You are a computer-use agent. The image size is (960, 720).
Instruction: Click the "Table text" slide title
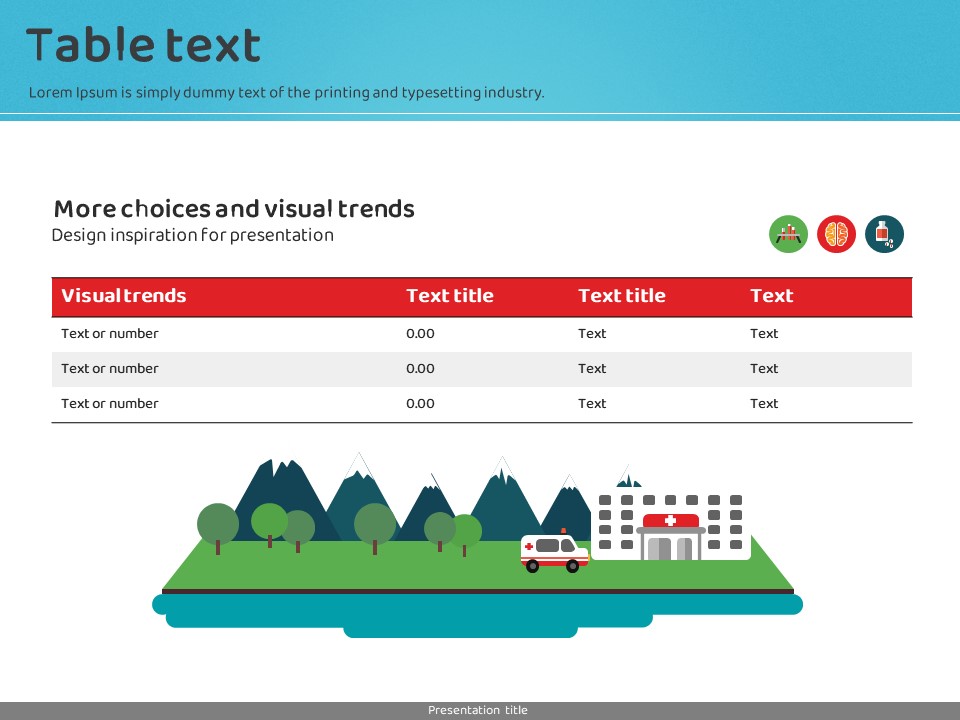click(143, 46)
